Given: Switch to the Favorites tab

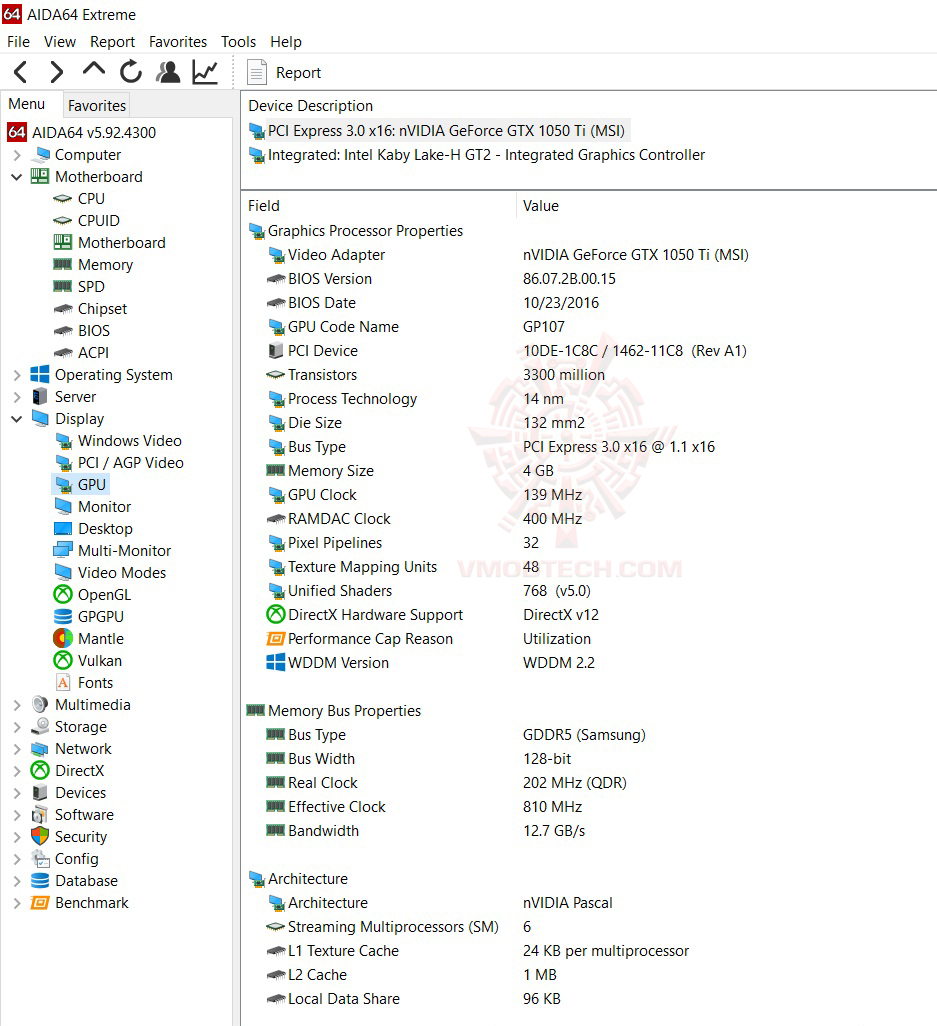Looking at the screenshot, I should pyautogui.click(x=96, y=105).
